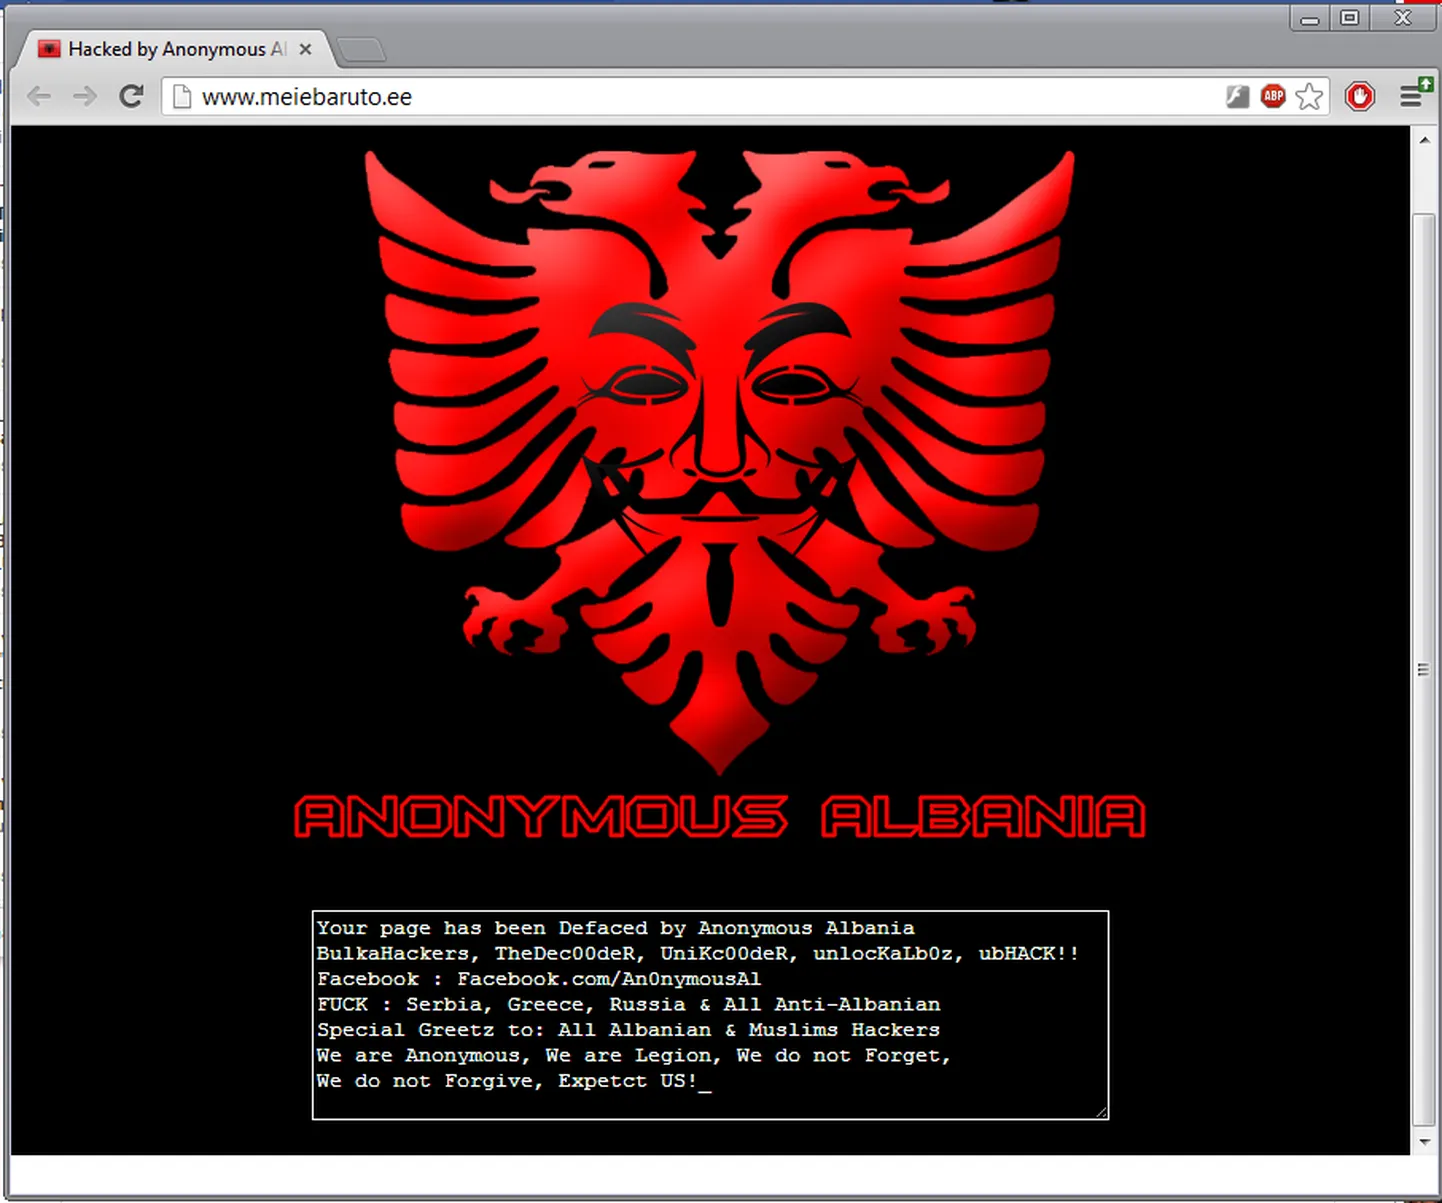Viewport: 1442px width, 1203px height.
Task: Click the 'ANONYMOUS ALBANIA' title graphic
Action: (719, 816)
